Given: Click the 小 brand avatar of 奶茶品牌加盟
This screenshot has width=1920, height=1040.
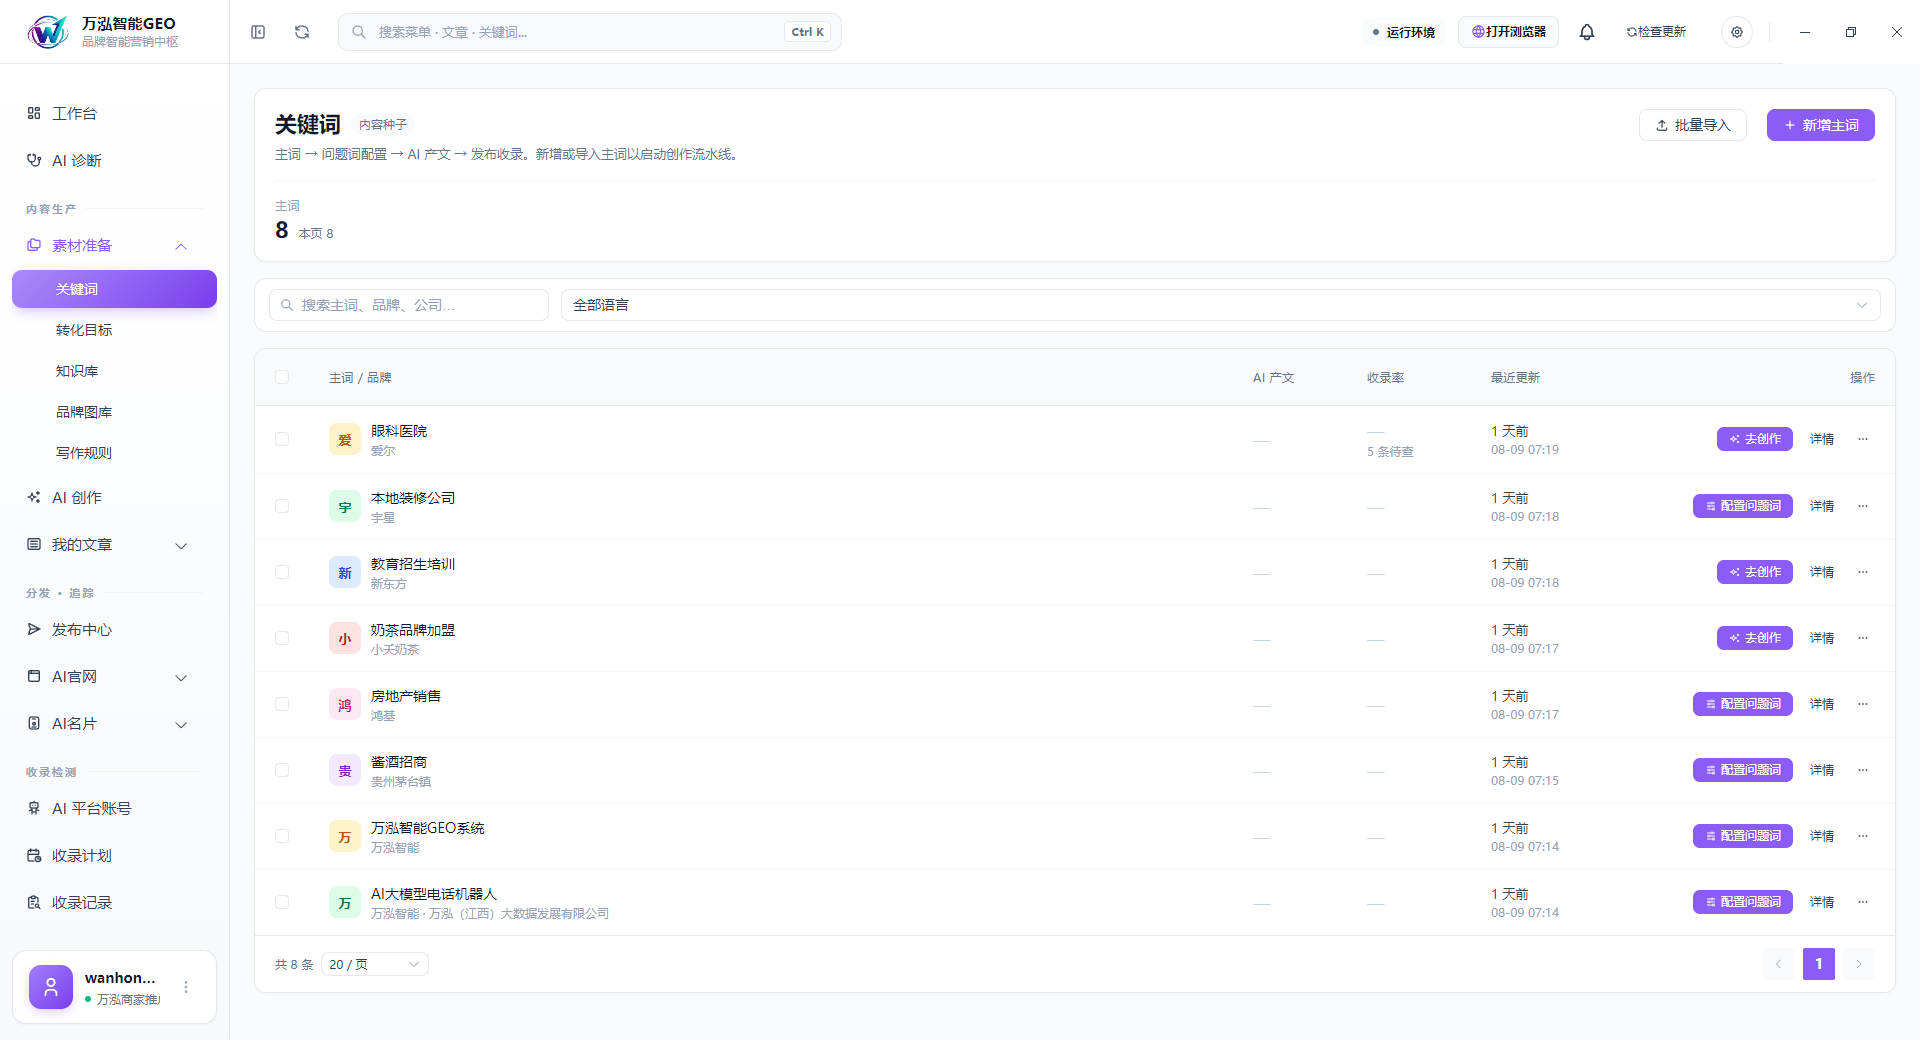Looking at the screenshot, I should pyautogui.click(x=345, y=638).
